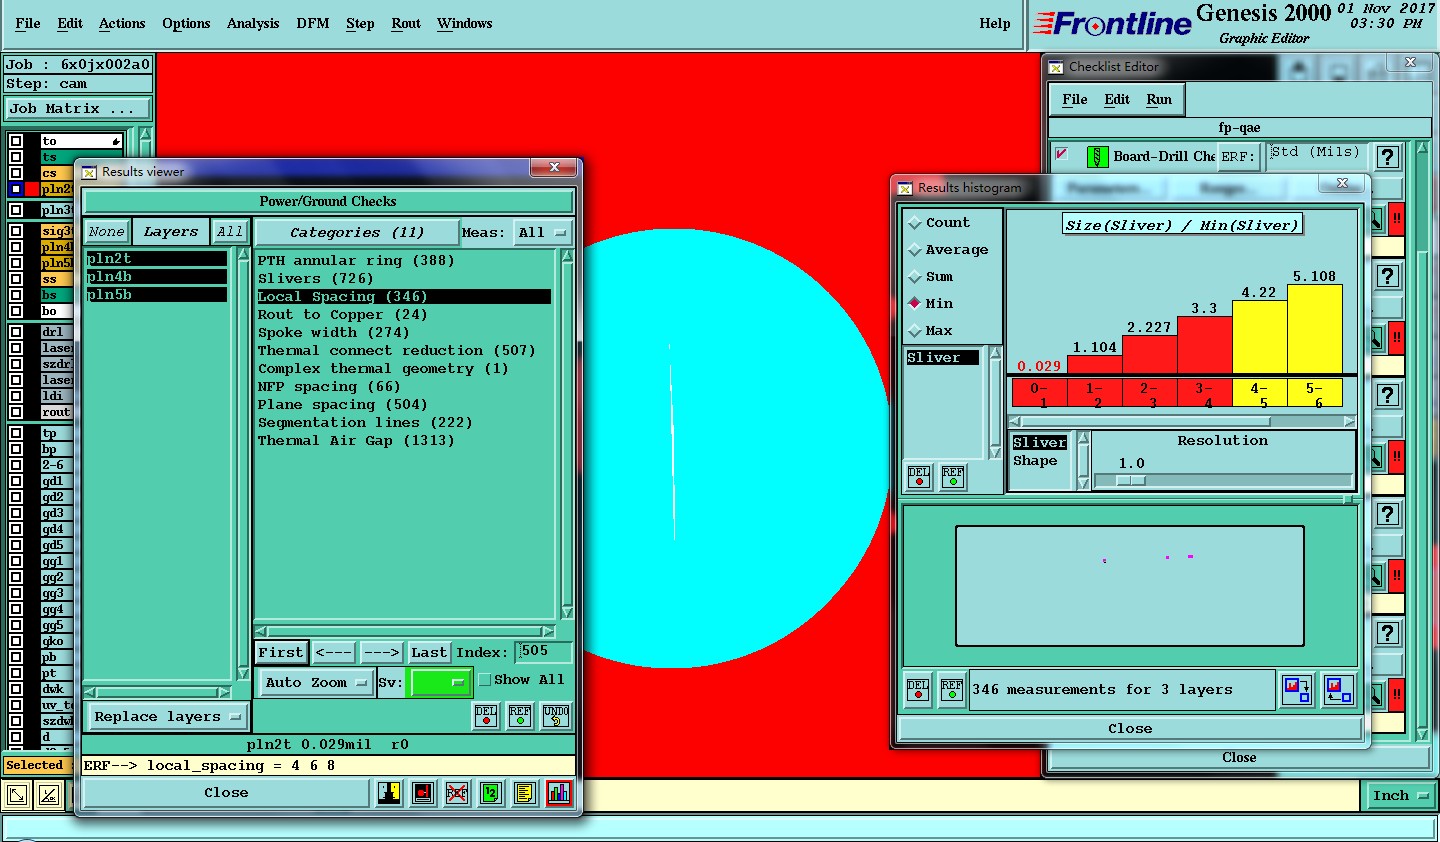Open the Meas: All dropdown
This screenshot has width=1440, height=842.
543,233
